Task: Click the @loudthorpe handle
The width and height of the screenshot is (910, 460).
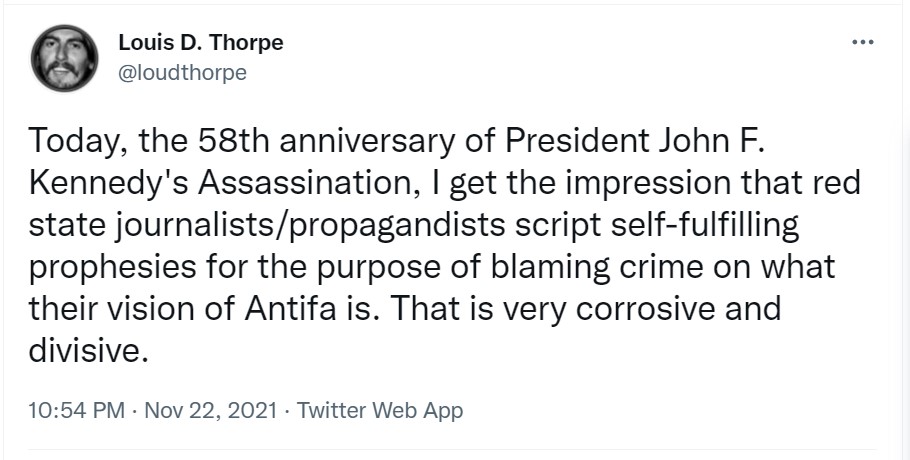Action: [182, 73]
